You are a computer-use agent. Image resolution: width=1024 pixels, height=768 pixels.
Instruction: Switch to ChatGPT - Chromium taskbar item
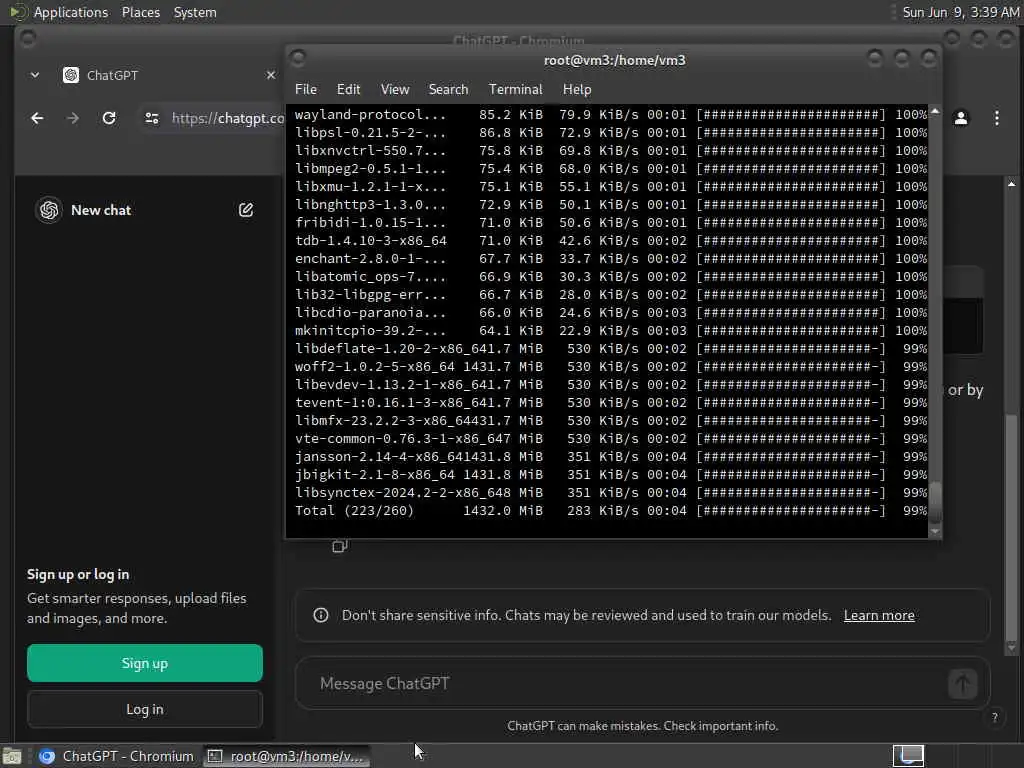coord(116,756)
